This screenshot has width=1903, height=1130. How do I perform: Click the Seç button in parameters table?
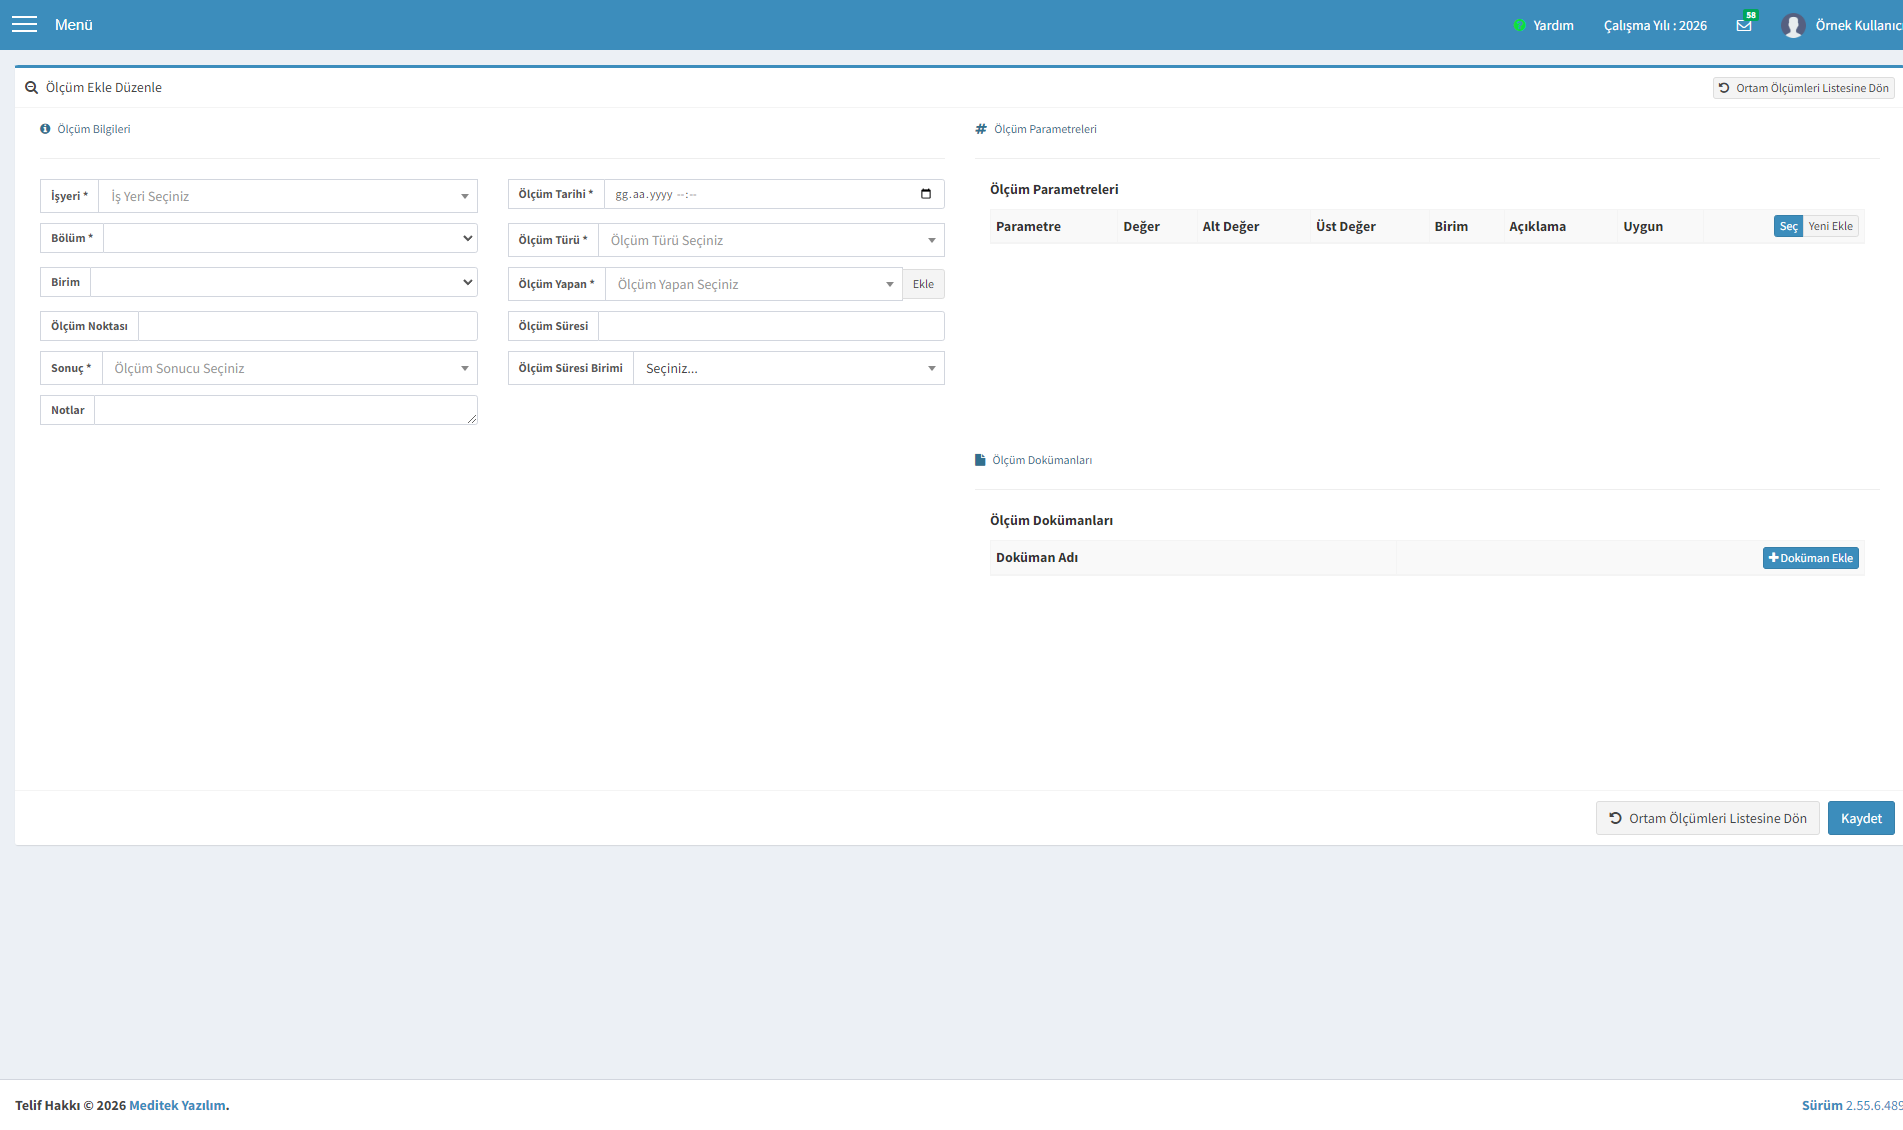point(1788,226)
